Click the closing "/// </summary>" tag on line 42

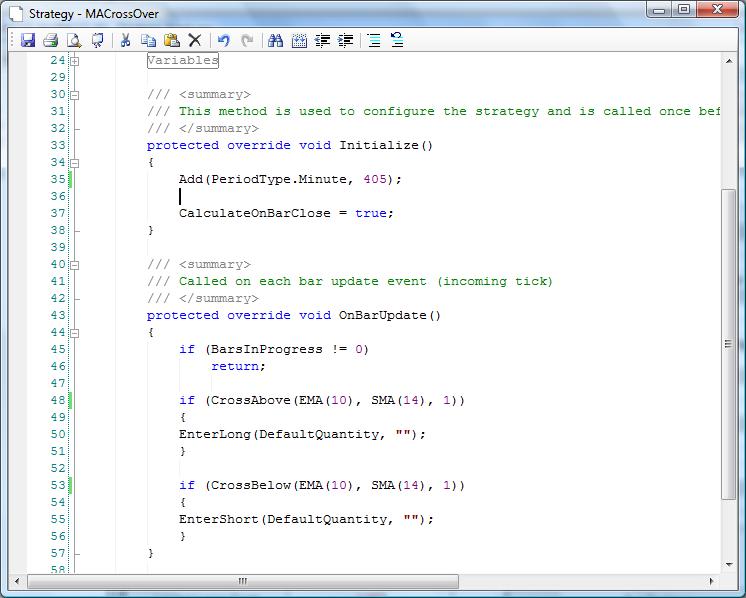coord(203,298)
